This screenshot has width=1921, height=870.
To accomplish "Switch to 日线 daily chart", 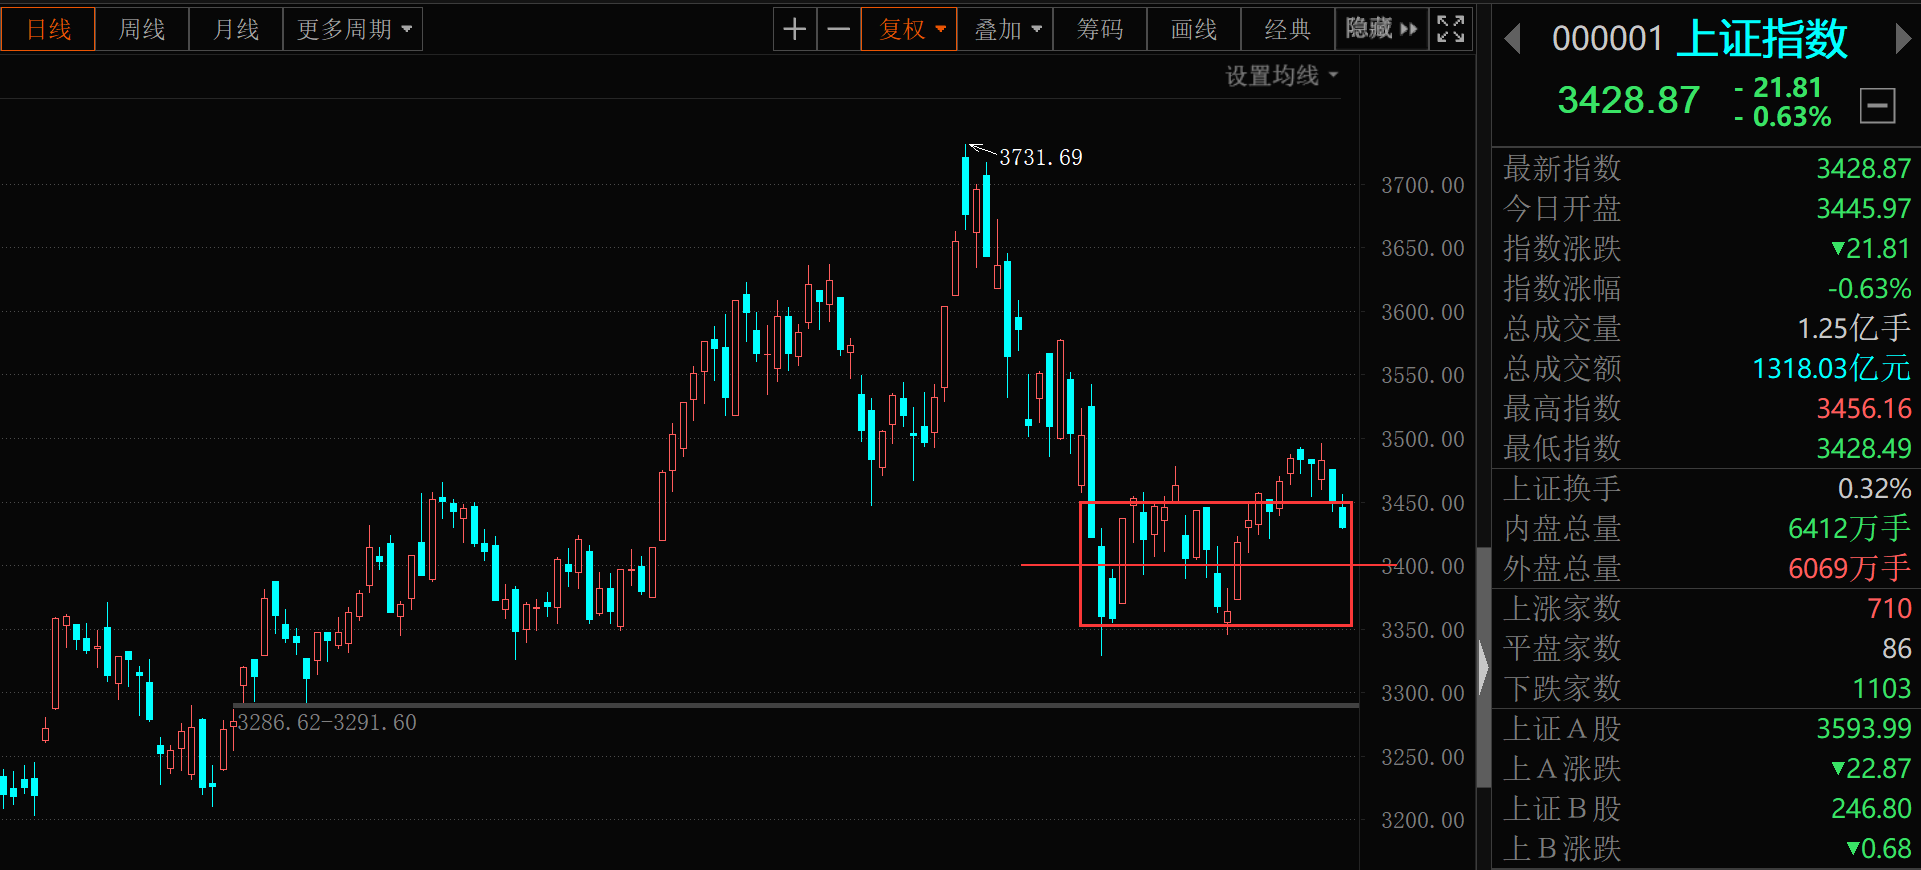I will (48, 29).
